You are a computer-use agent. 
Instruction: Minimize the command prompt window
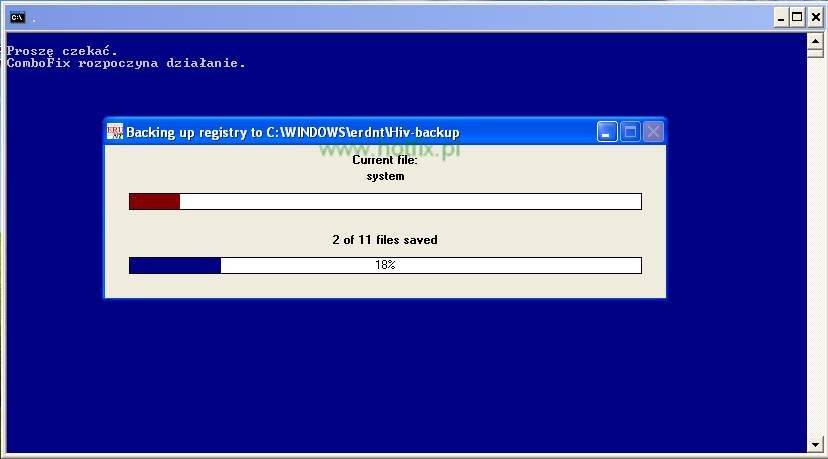(781, 17)
